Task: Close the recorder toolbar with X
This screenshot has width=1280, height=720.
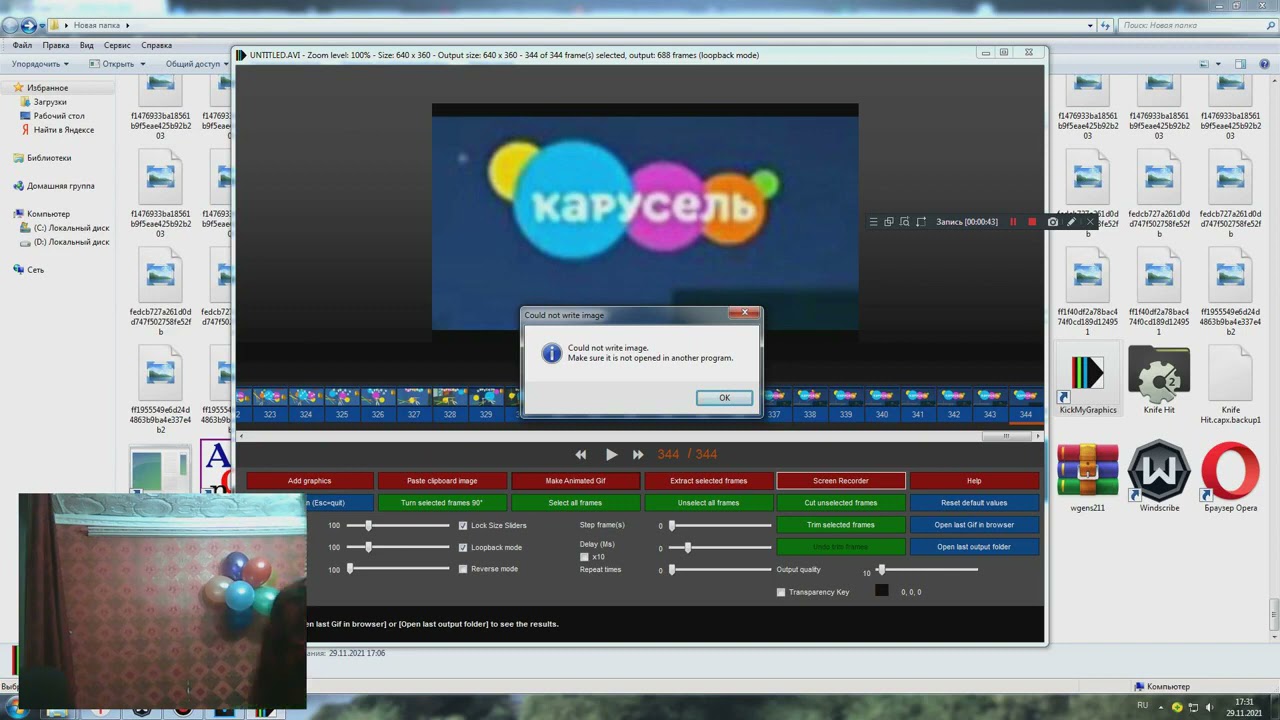Action: (1090, 222)
